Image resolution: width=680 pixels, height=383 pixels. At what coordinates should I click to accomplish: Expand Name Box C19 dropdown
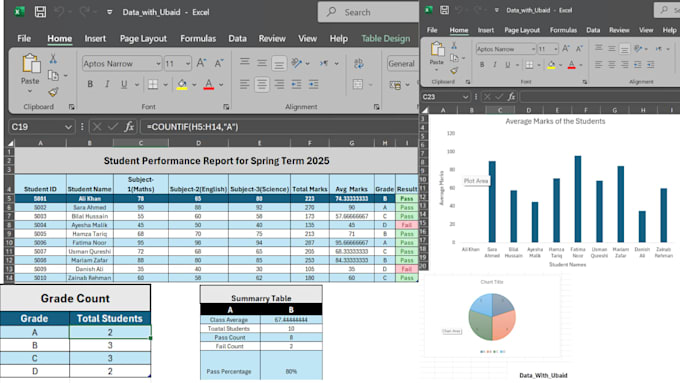(x=68, y=127)
